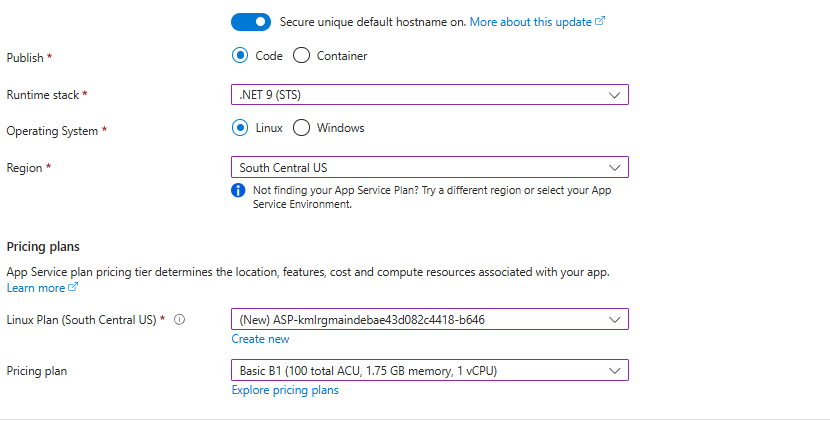830x421 pixels.
Task: Click the Operating System field label
Action: tap(53, 131)
